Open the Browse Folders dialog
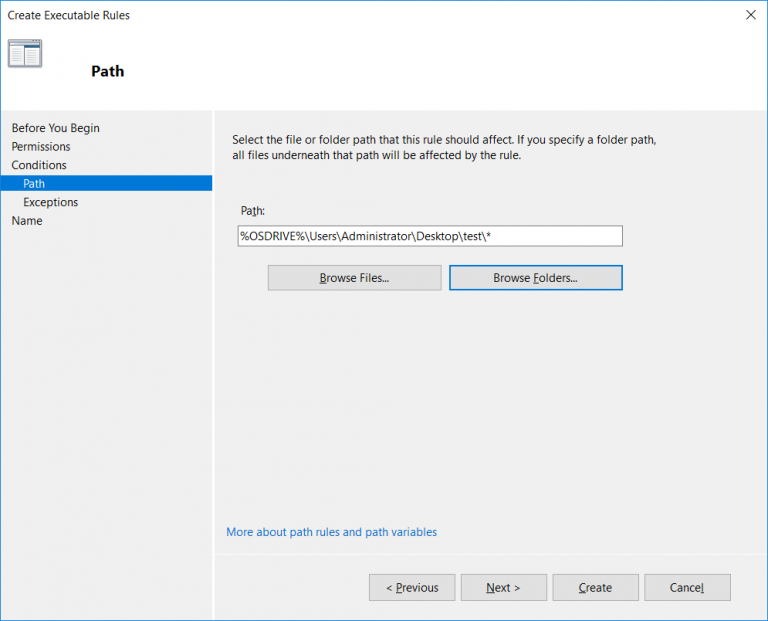 (535, 278)
